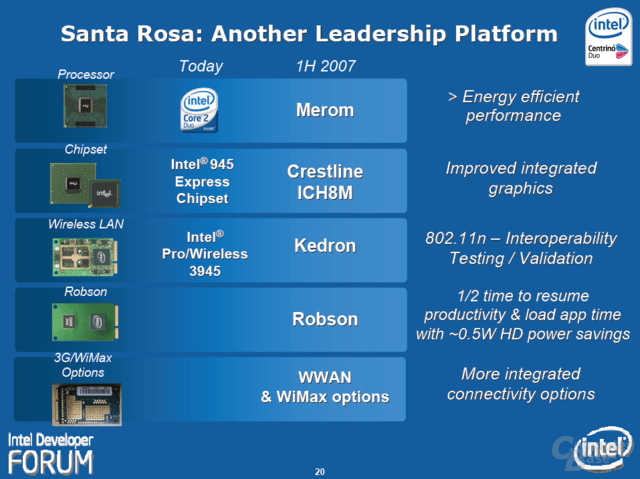
Task: Click the italic 'Robson' row label
Action: (x=86, y=292)
